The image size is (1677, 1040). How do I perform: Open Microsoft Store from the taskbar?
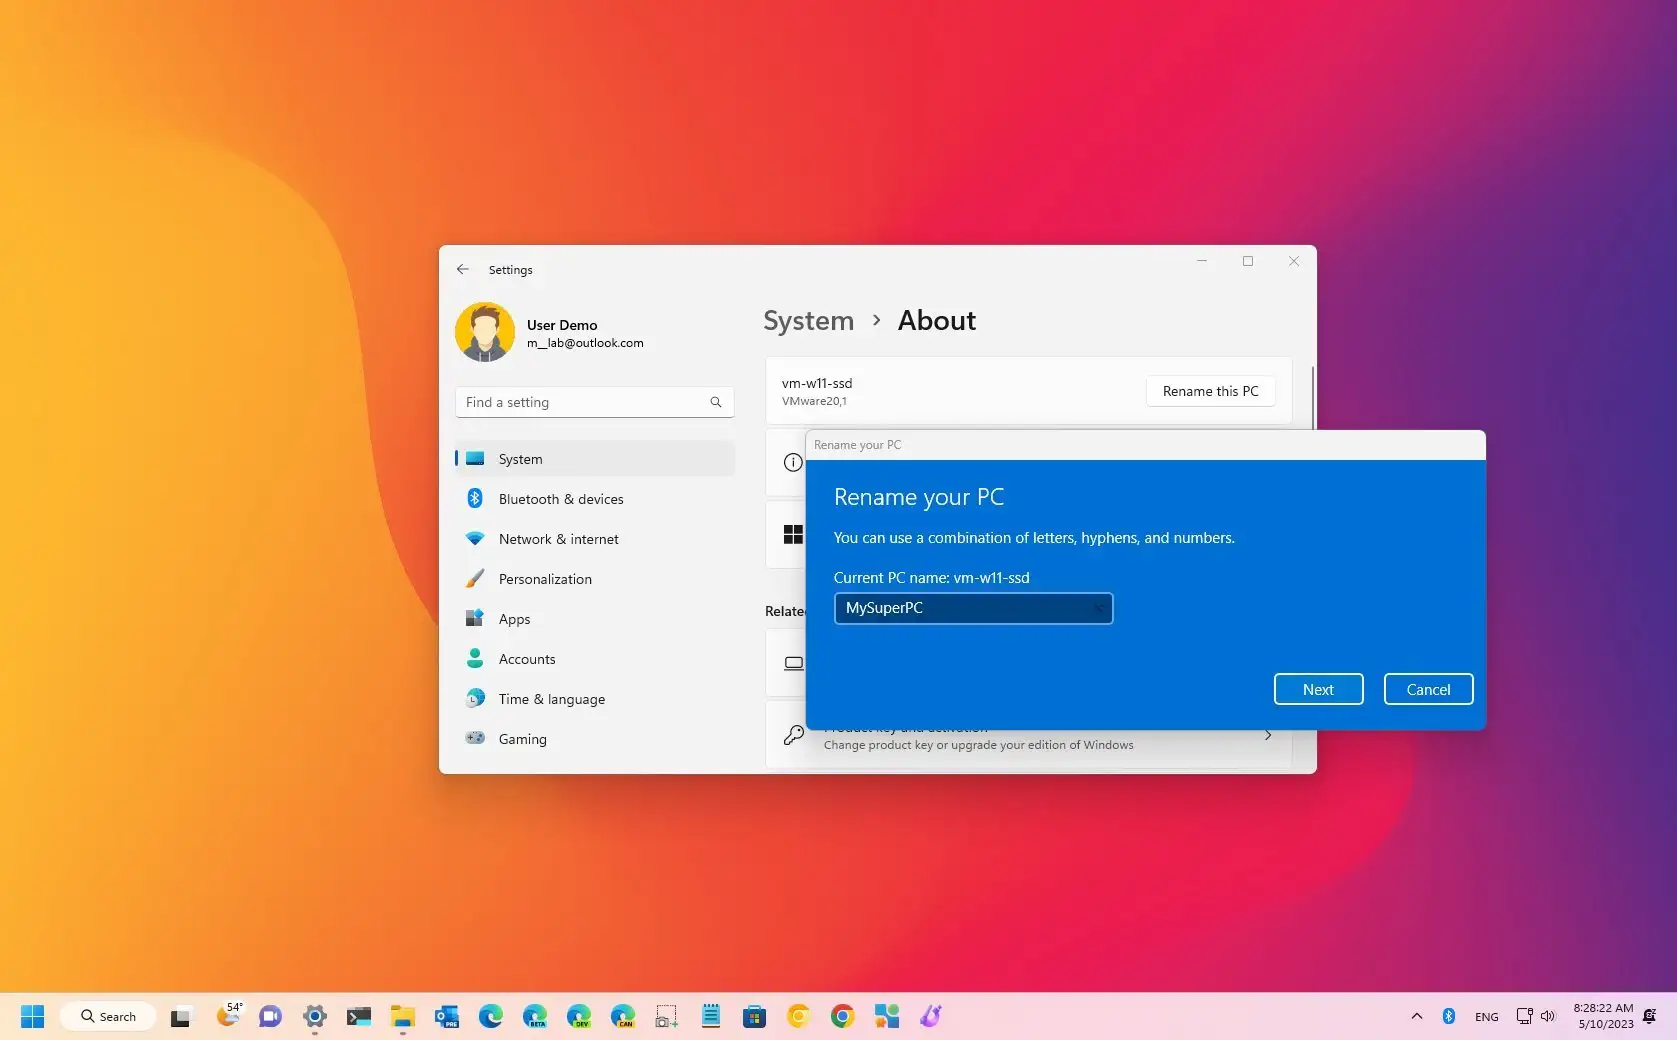pyautogui.click(x=754, y=1016)
